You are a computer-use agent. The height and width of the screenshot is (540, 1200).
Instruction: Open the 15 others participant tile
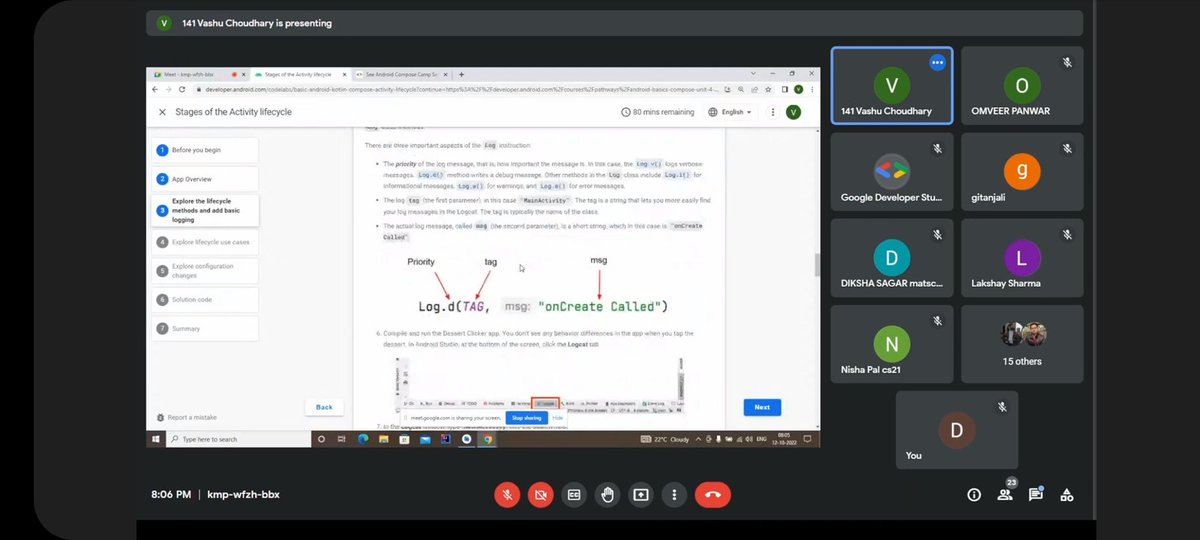1022,343
